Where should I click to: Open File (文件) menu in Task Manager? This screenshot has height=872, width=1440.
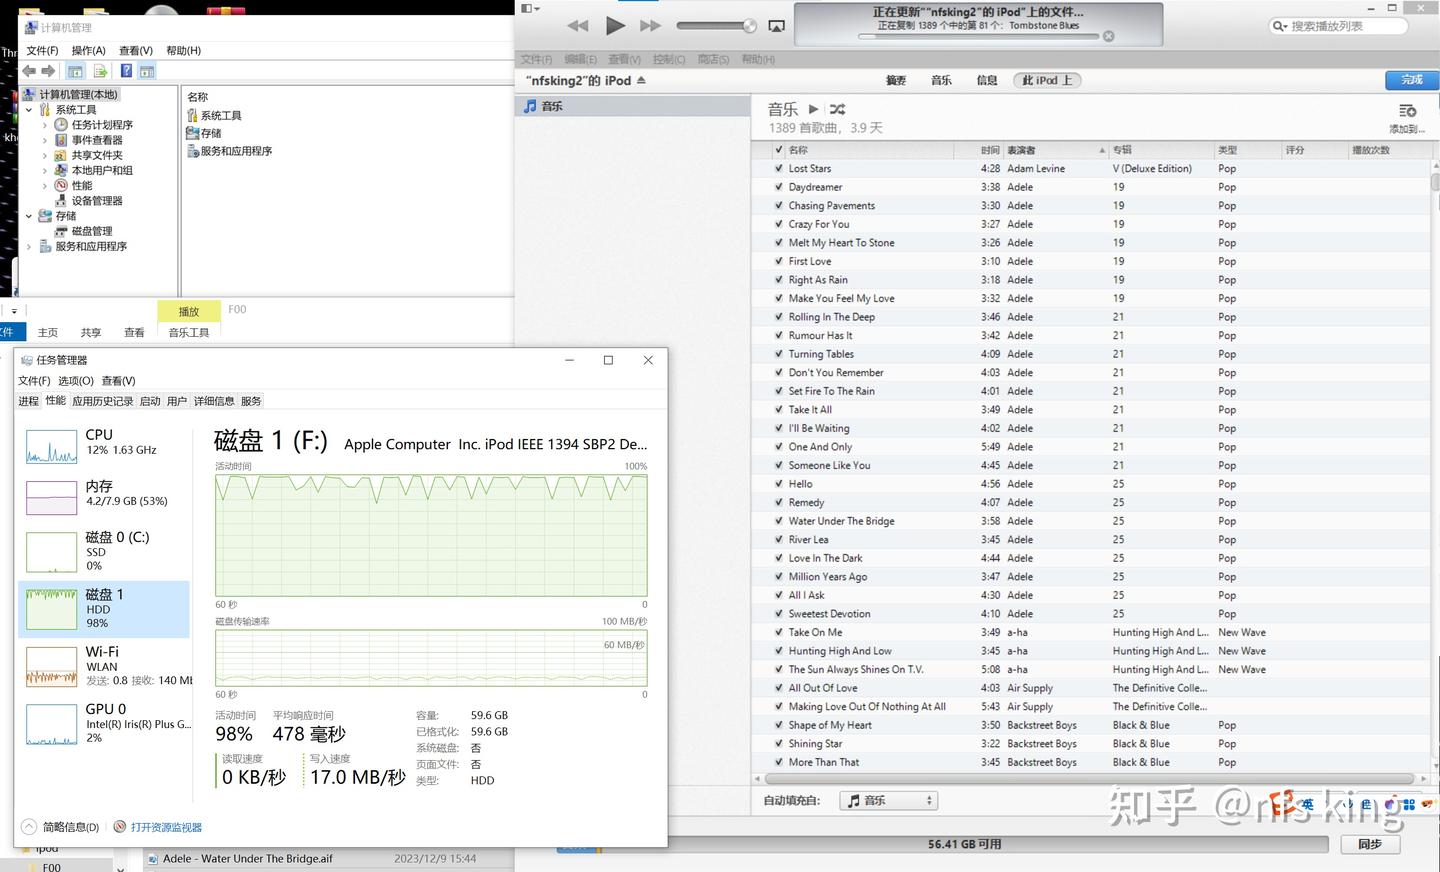click(34, 381)
